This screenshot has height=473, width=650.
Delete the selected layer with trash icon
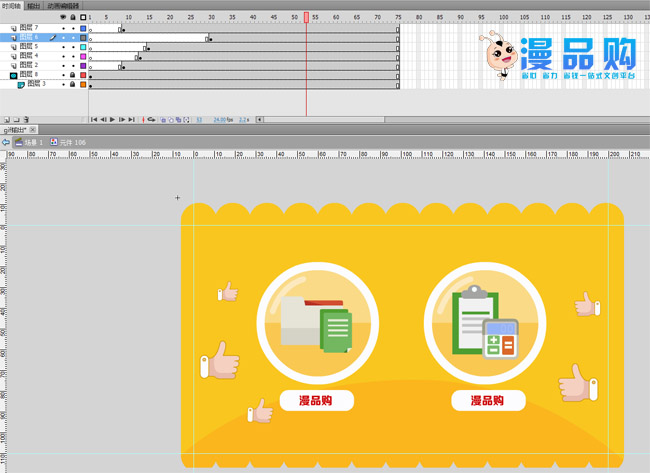pos(26,119)
